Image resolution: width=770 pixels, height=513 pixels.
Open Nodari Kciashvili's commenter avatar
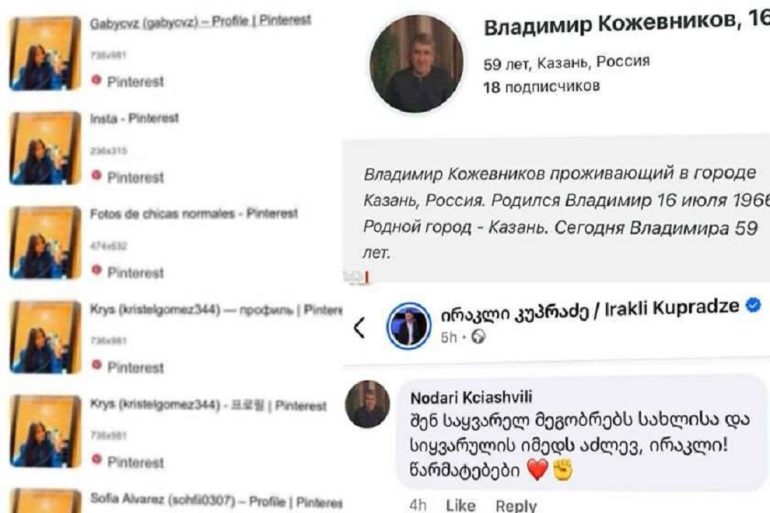[x=368, y=404]
